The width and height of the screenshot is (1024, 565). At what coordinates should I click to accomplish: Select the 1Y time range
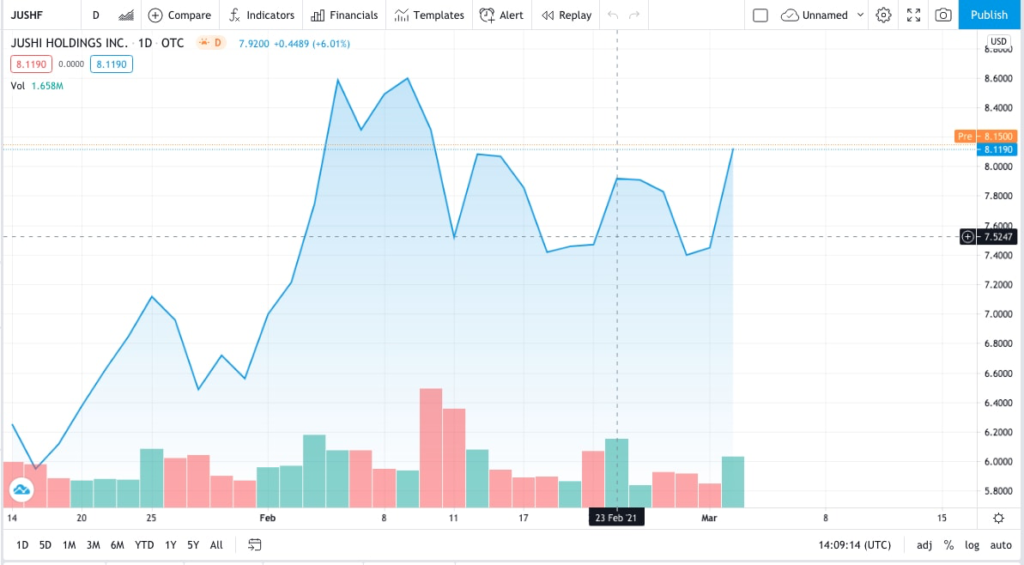tap(170, 545)
